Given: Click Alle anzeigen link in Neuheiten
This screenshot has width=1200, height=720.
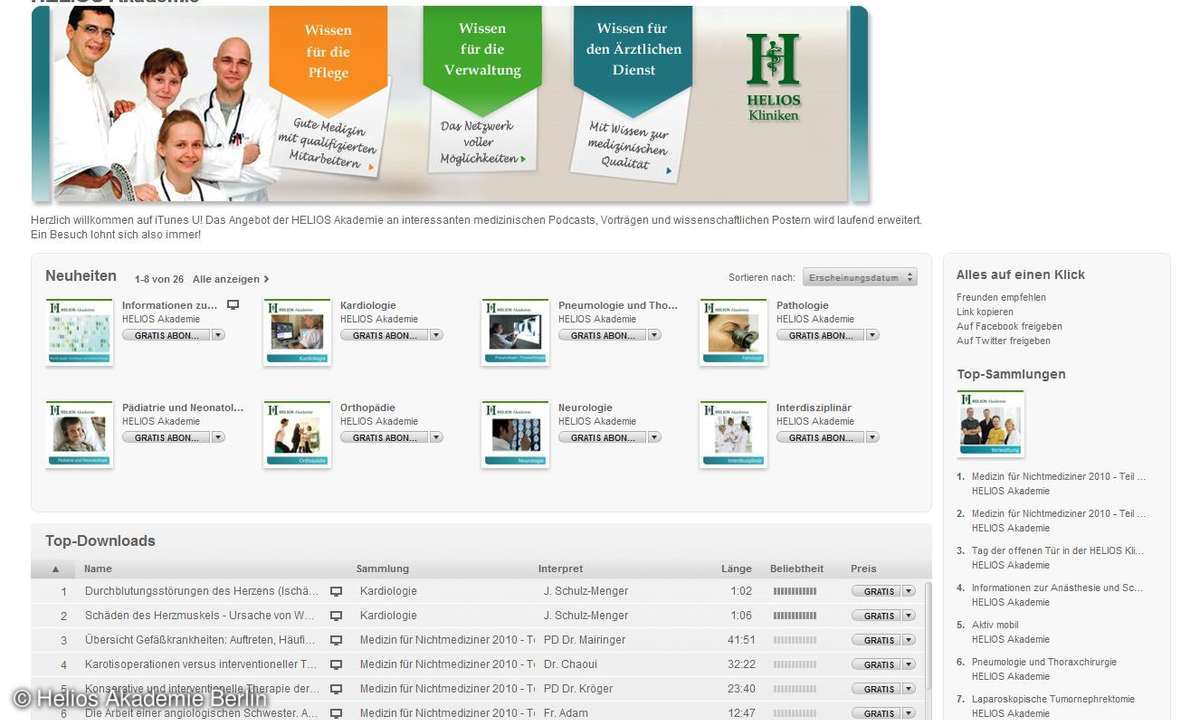Looking at the screenshot, I should (x=231, y=279).
